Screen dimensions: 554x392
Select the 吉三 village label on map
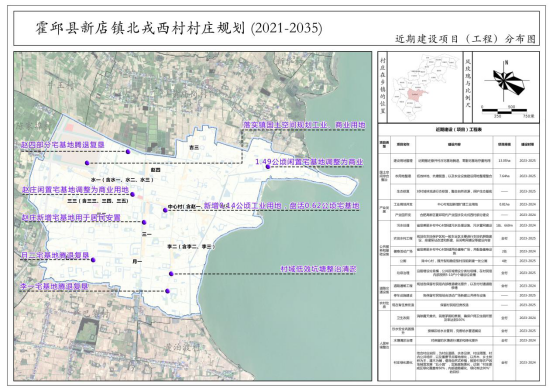[x=194, y=148]
